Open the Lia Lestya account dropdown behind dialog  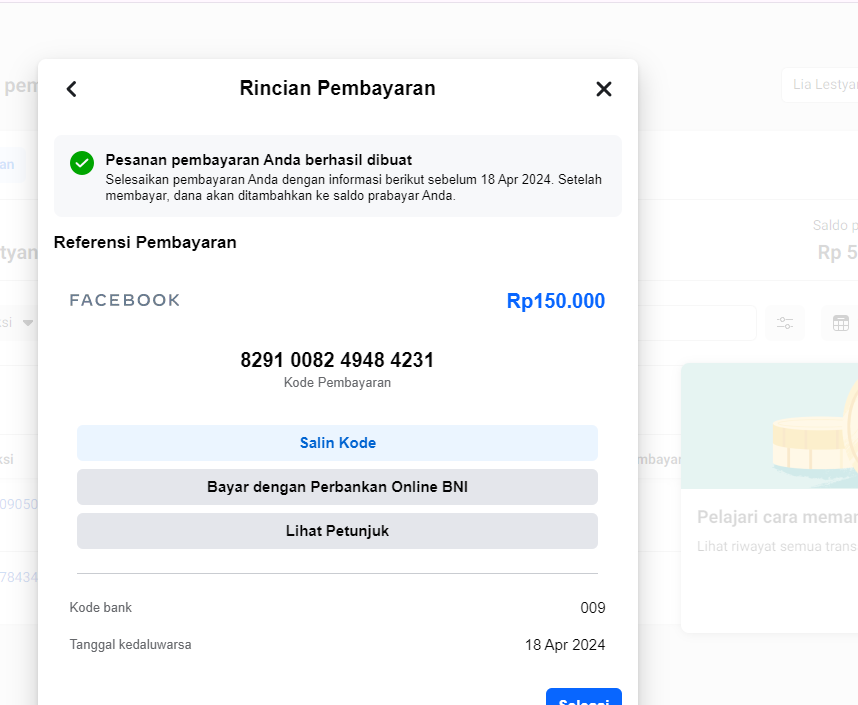point(820,85)
